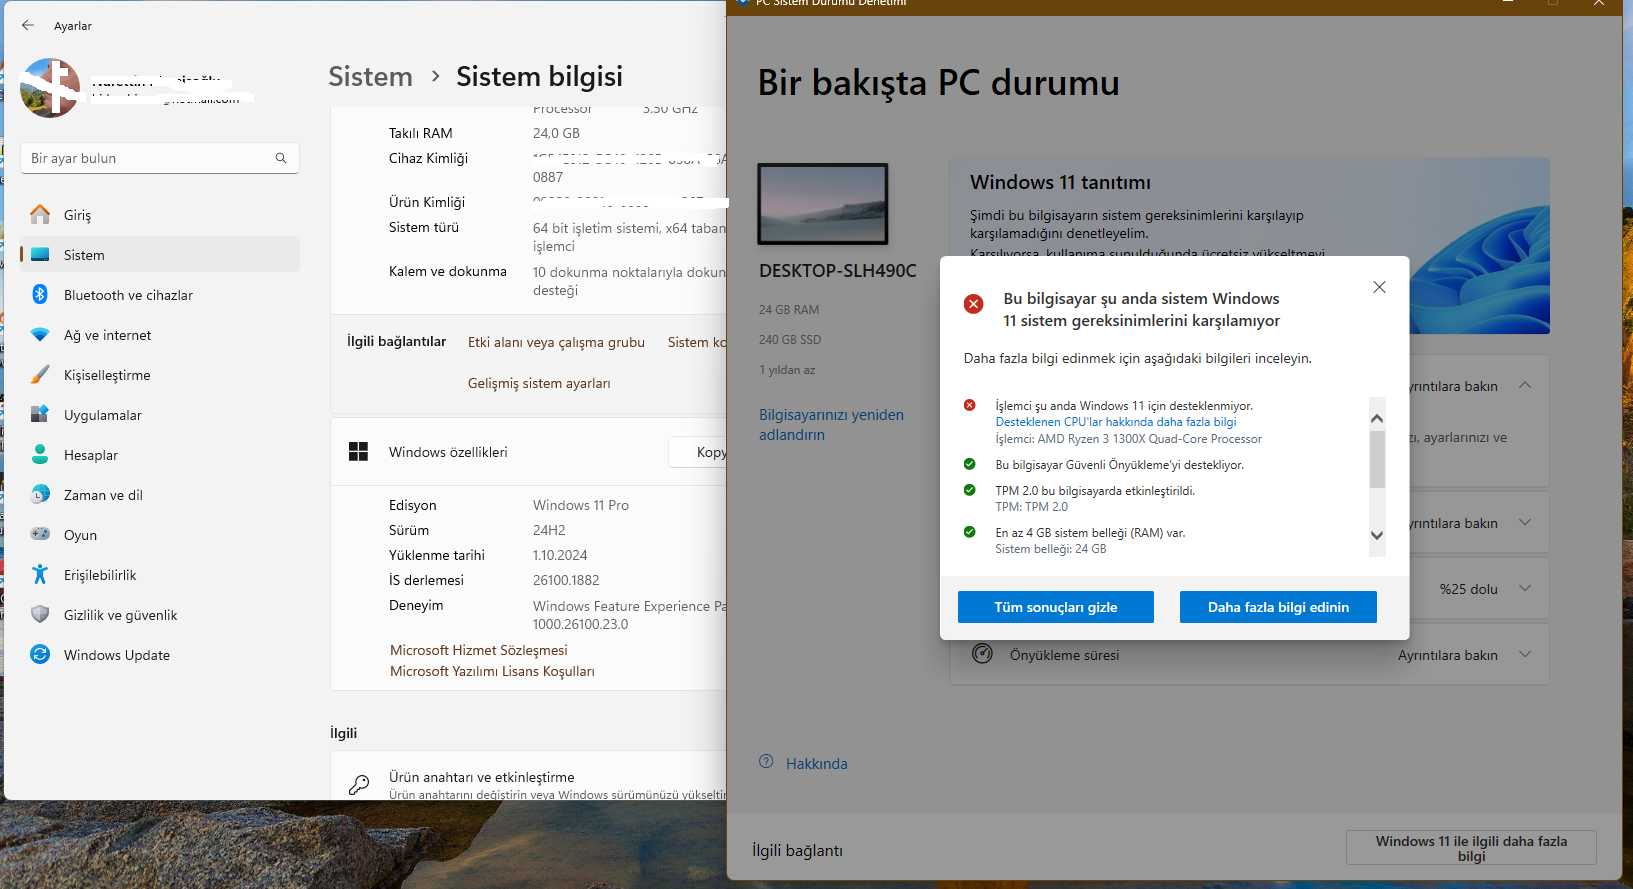Open Hesaplar via its person icon

(40, 454)
